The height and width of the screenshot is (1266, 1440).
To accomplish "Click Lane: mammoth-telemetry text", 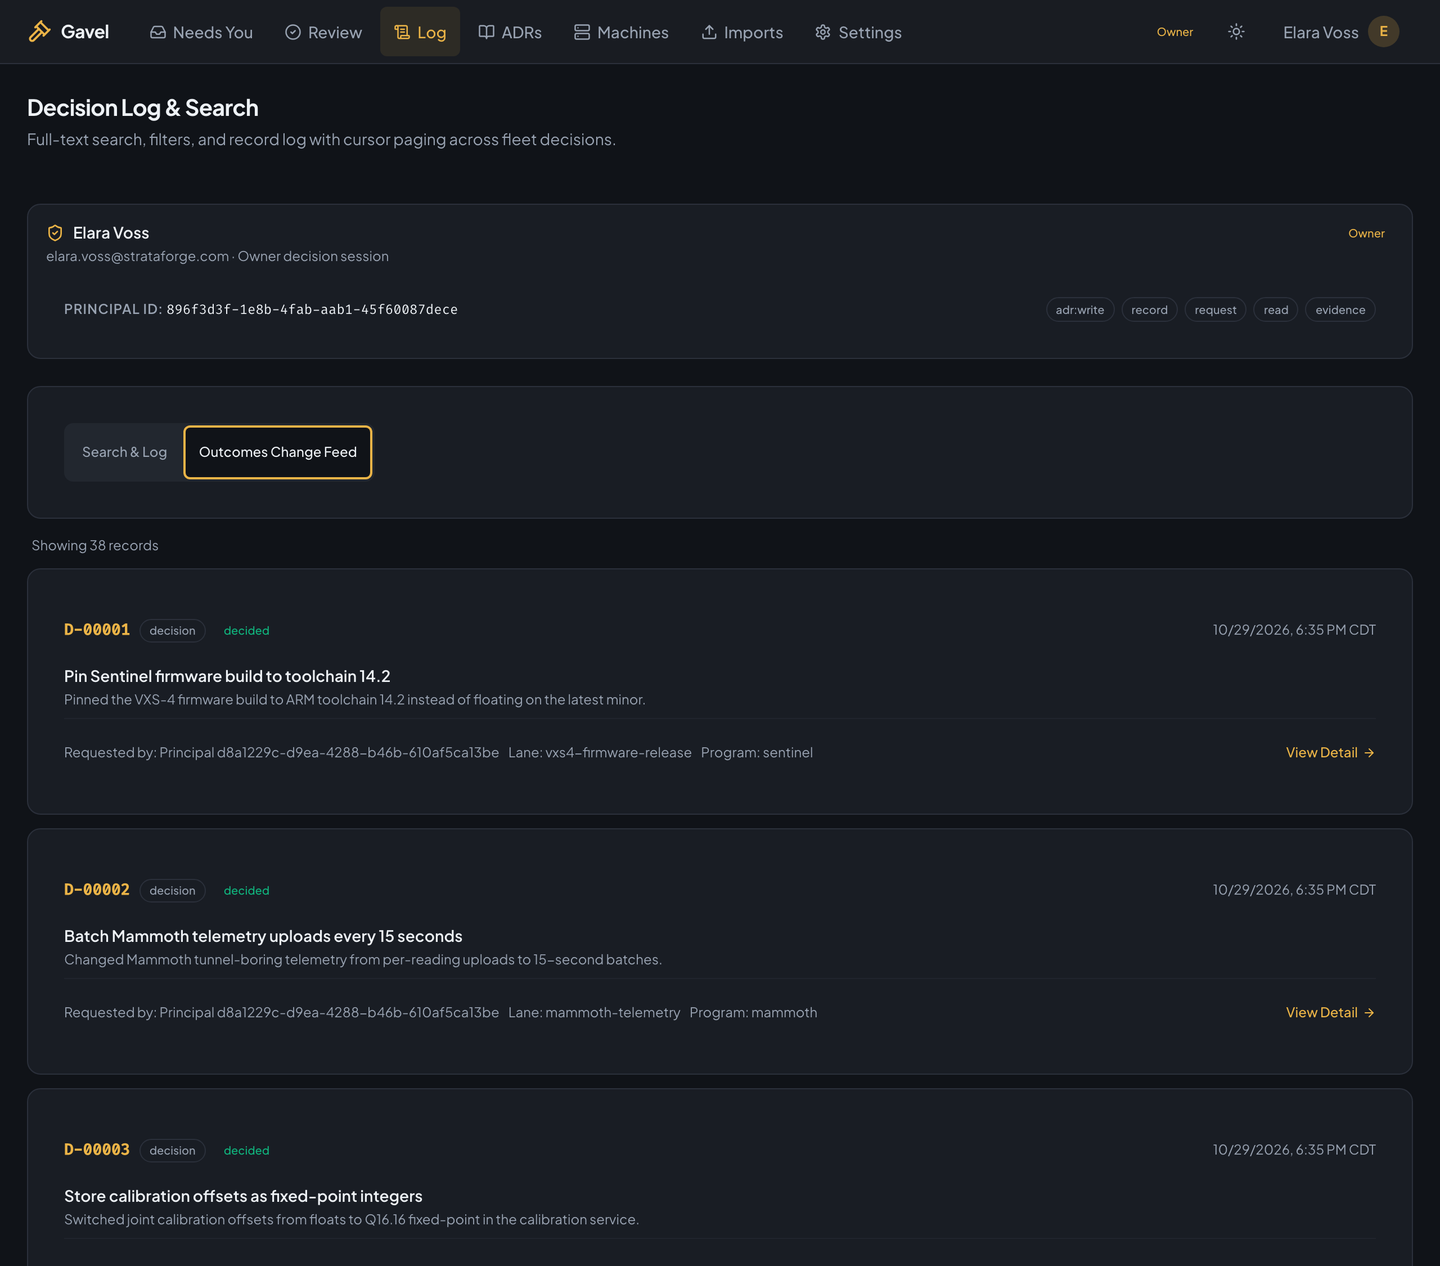I will click(x=594, y=1012).
